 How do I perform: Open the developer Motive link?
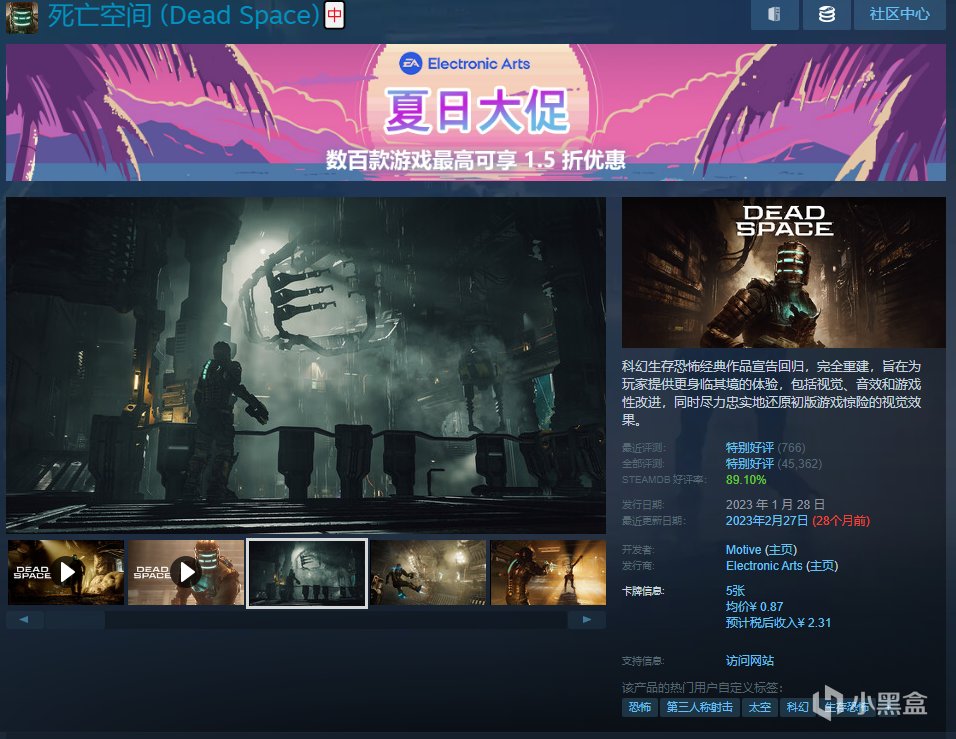coord(743,550)
